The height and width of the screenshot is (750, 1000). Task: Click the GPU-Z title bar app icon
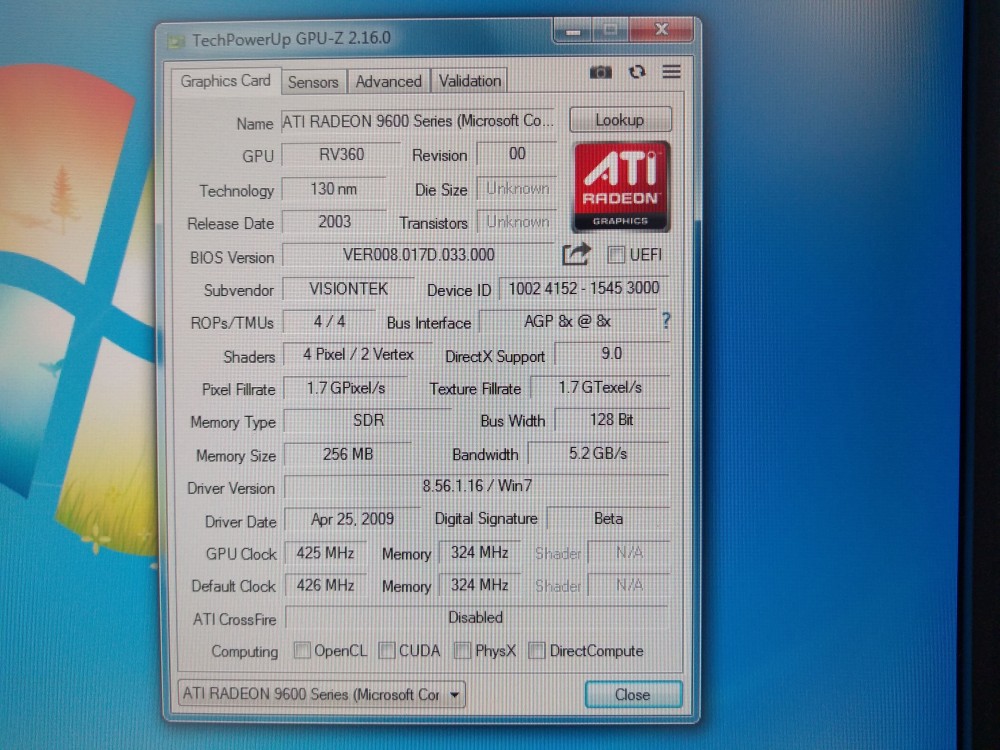click(175, 41)
